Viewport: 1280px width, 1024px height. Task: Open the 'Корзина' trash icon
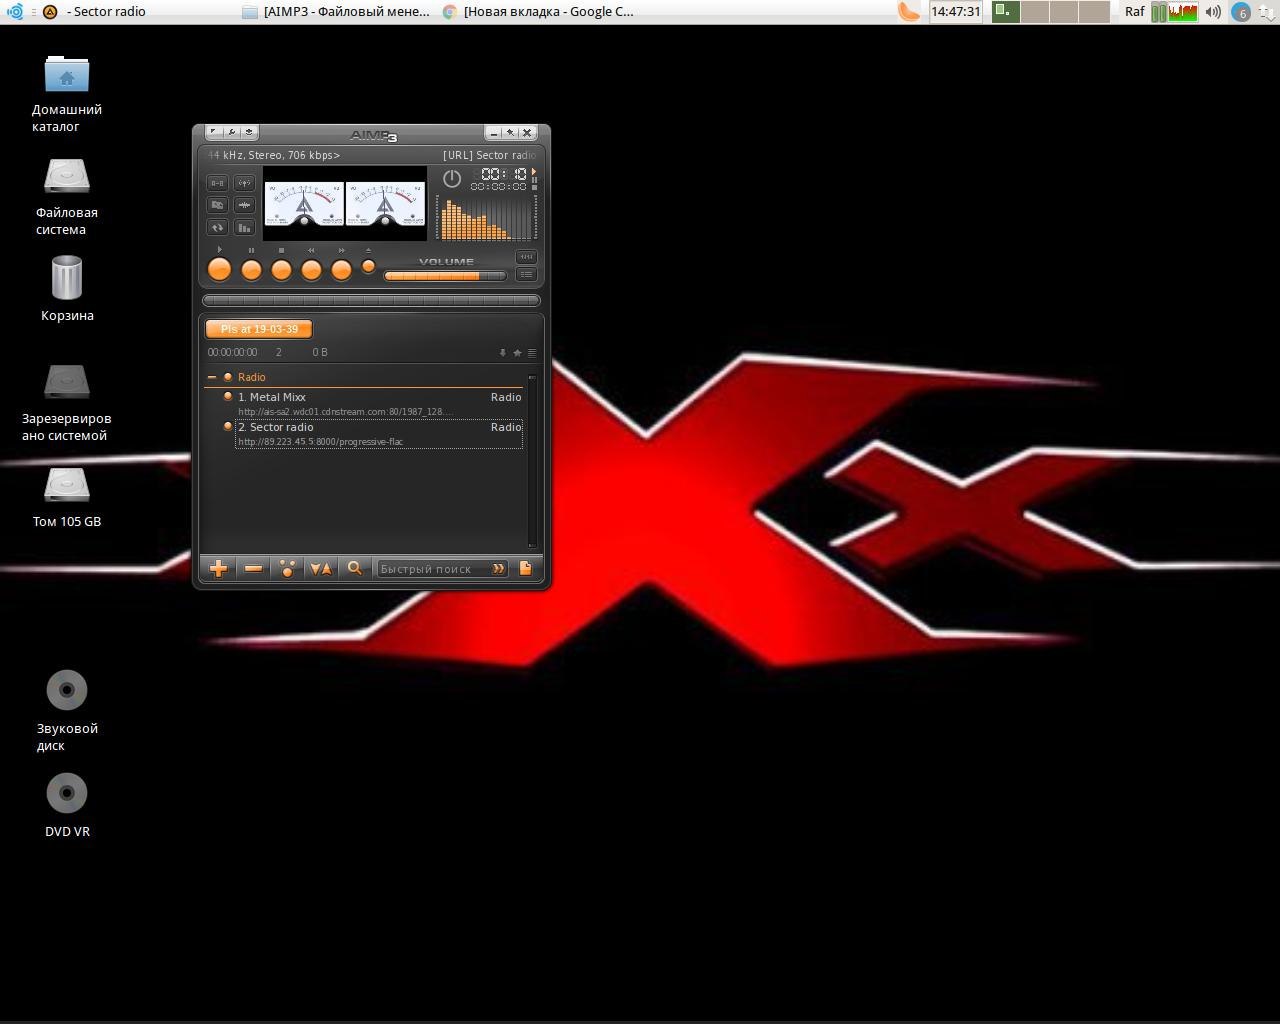(67, 289)
